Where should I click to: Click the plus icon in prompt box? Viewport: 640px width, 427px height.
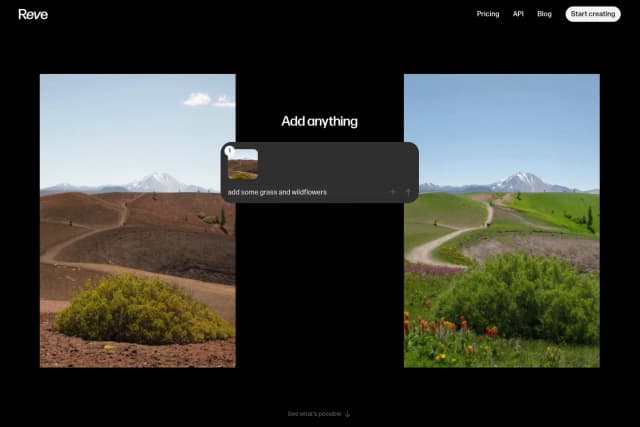click(393, 192)
